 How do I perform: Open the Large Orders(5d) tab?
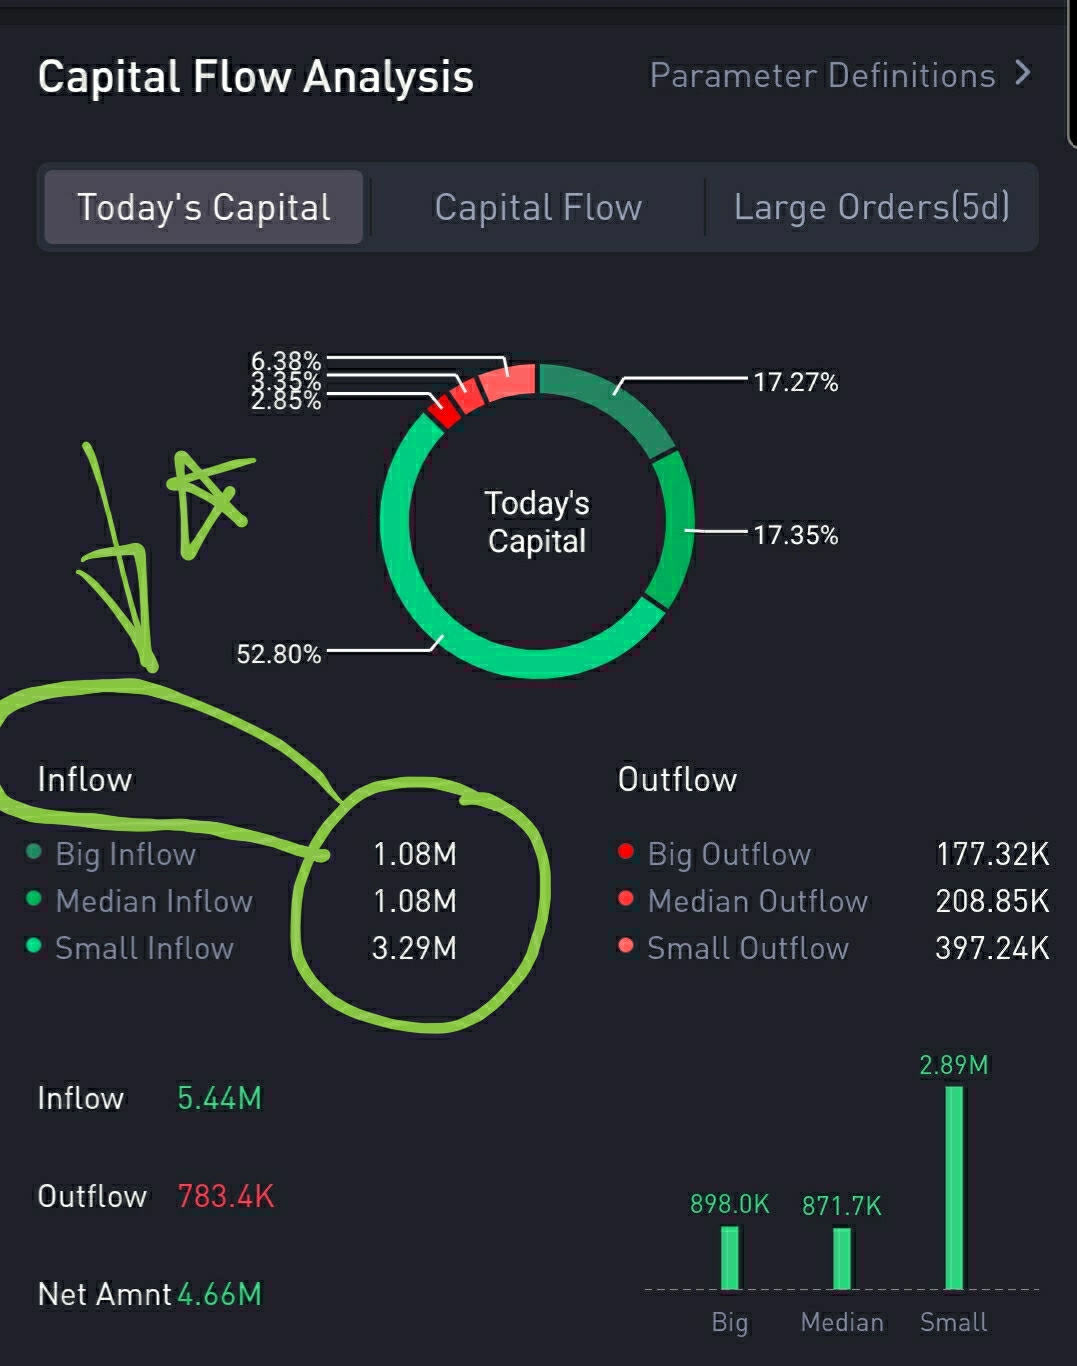pyautogui.click(x=871, y=207)
